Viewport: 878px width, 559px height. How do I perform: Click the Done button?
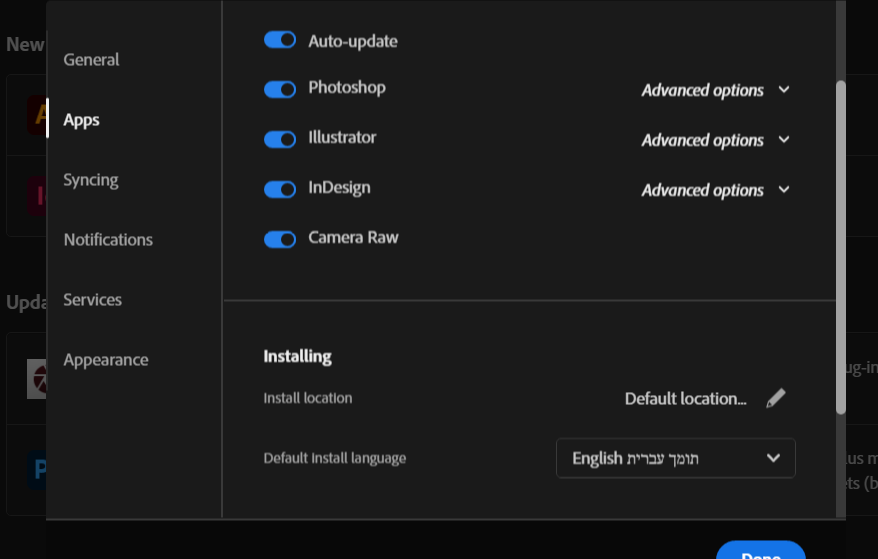tap(761, 552)
